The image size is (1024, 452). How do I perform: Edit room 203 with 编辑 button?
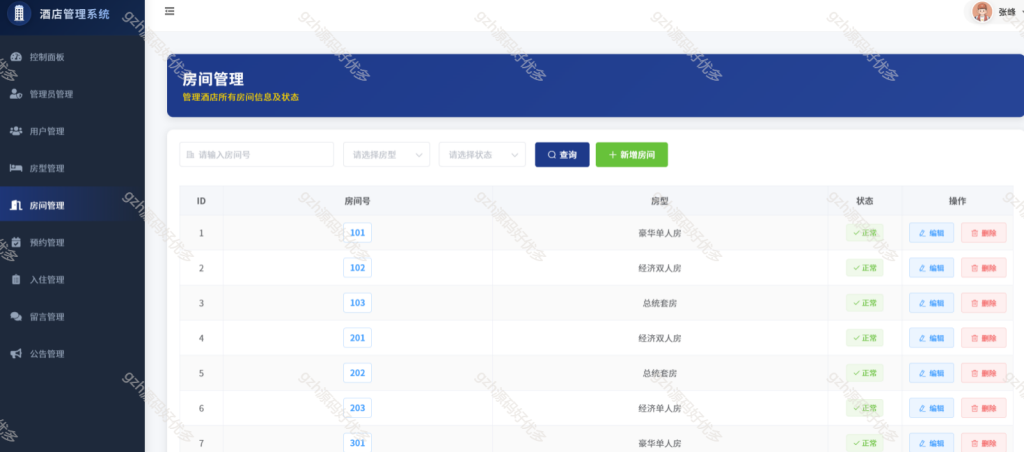[931, 408]
